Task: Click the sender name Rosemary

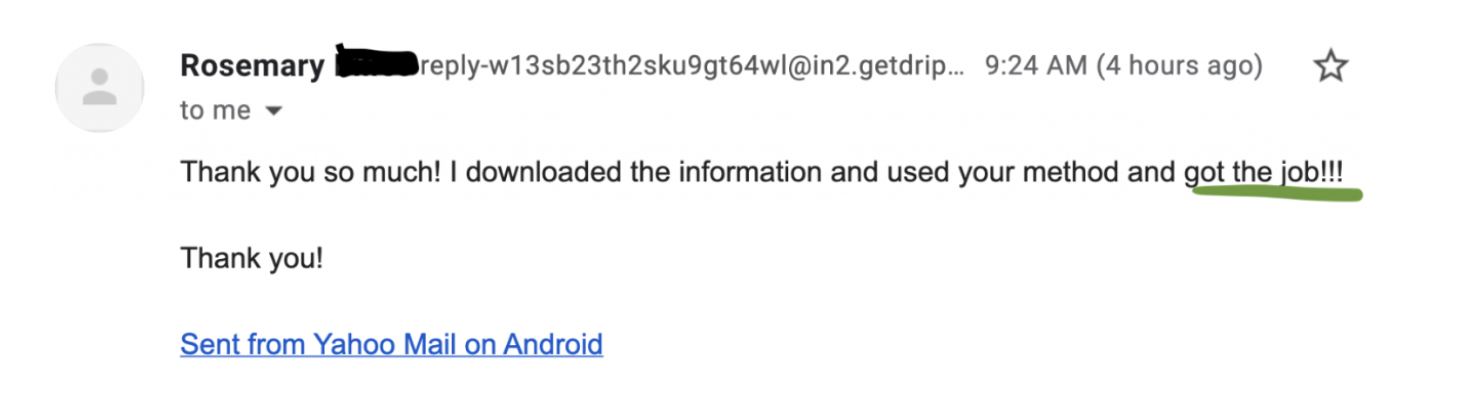Action: pos(252,67)
